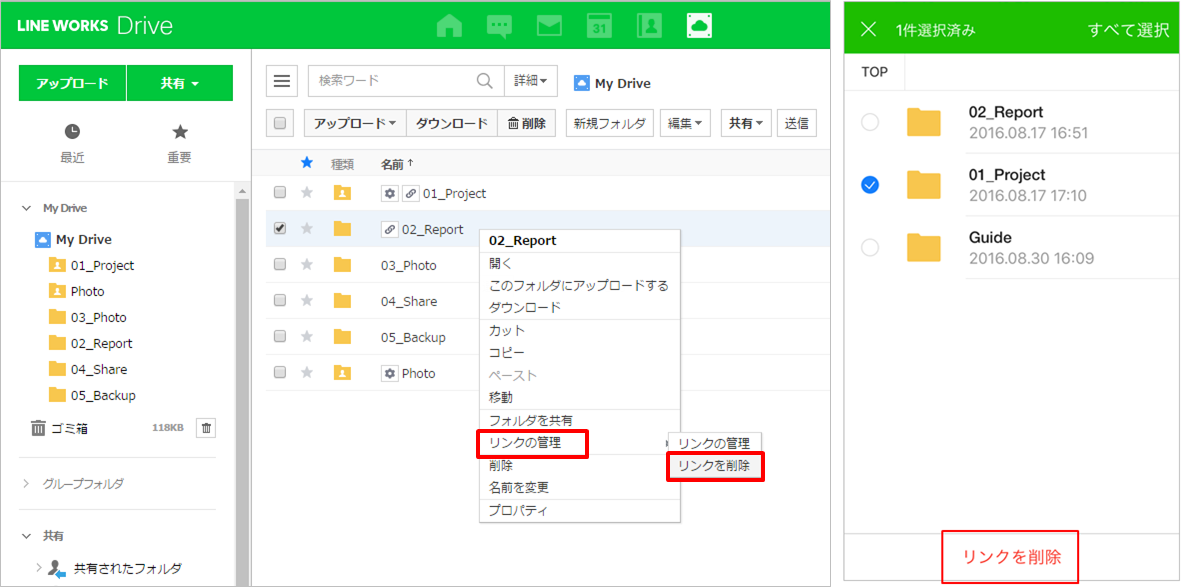Check the 01_Project row checkbox
Viewport: 1181px width, 587px height.
[280, 192]
